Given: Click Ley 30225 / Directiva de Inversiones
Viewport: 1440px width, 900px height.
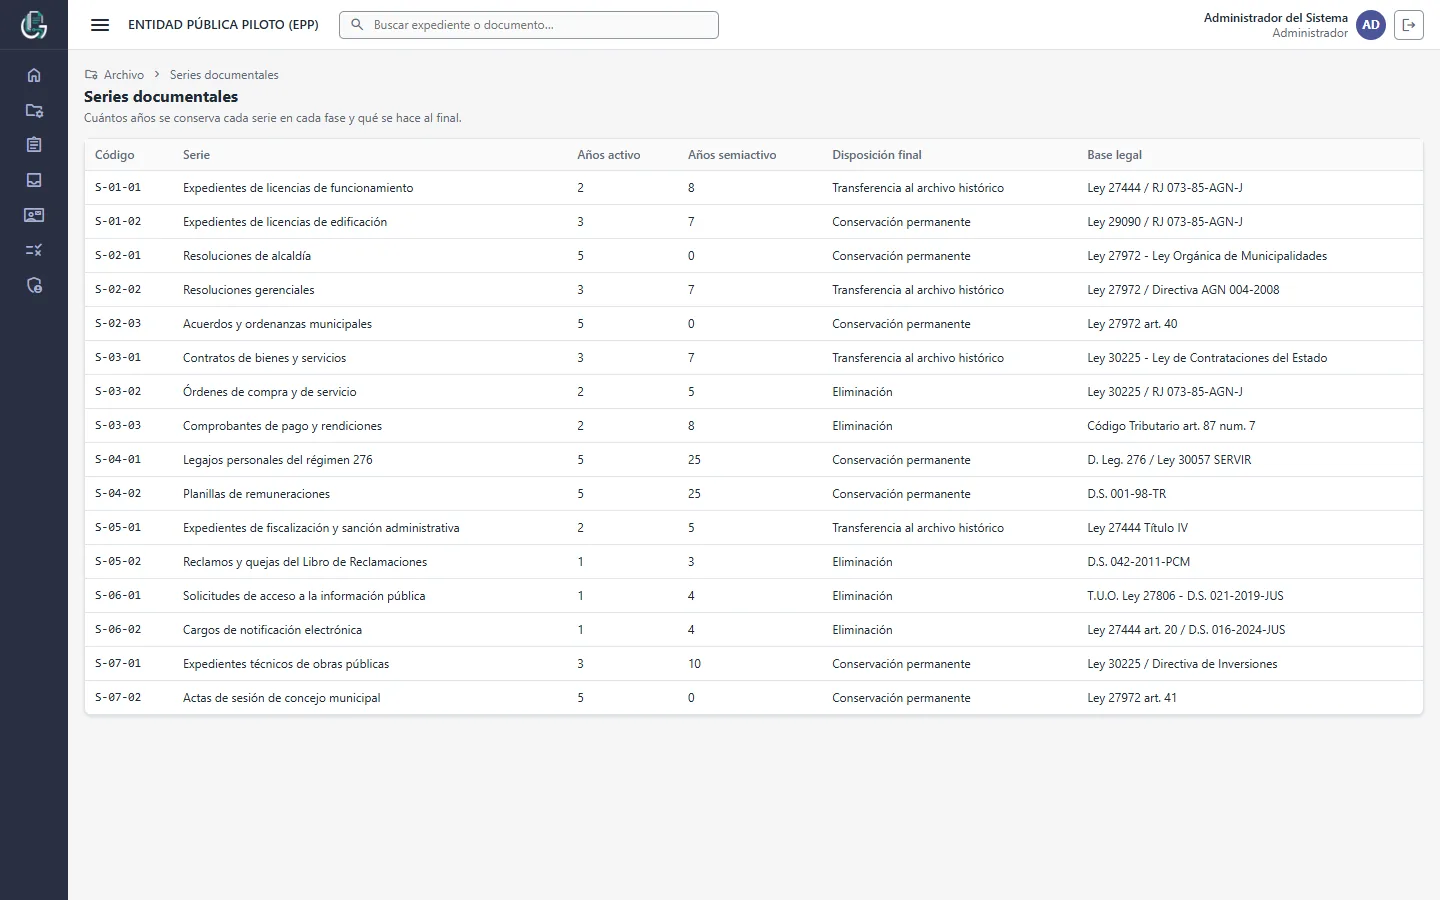Looking at the screenshot, I should [x=1182, y=664].
